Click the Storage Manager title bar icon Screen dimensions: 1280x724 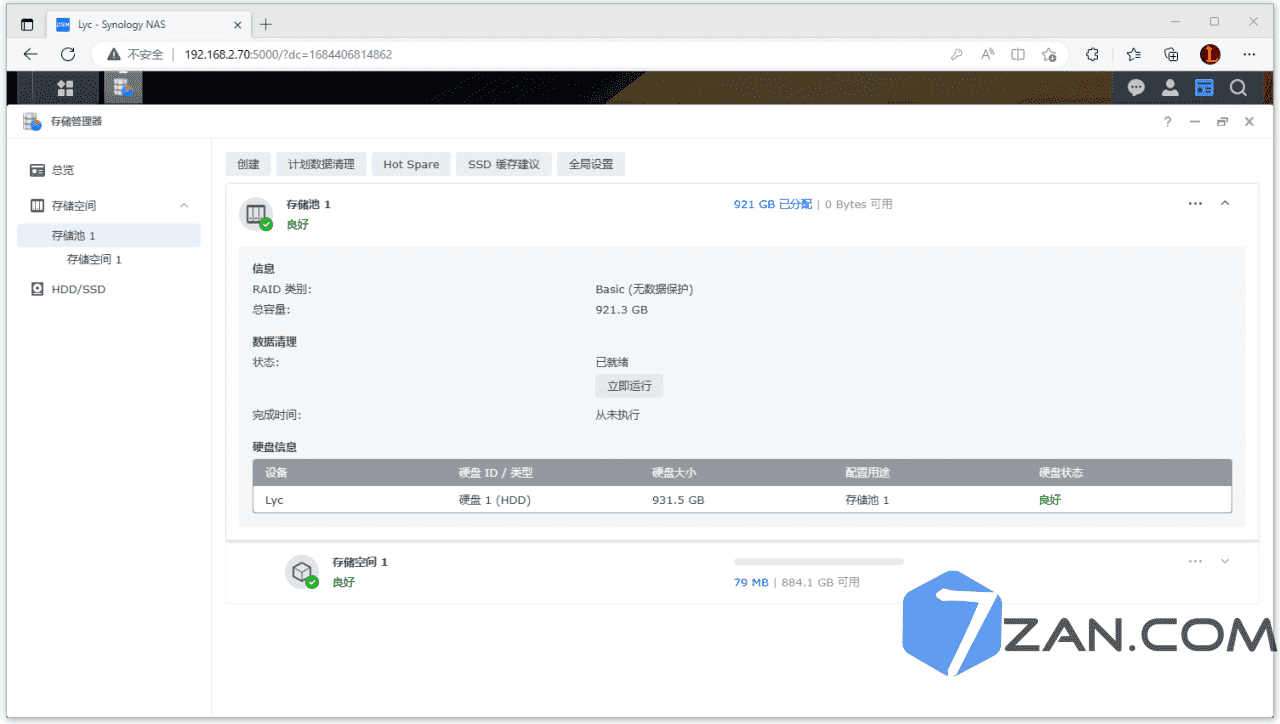[x=32, y=121]
